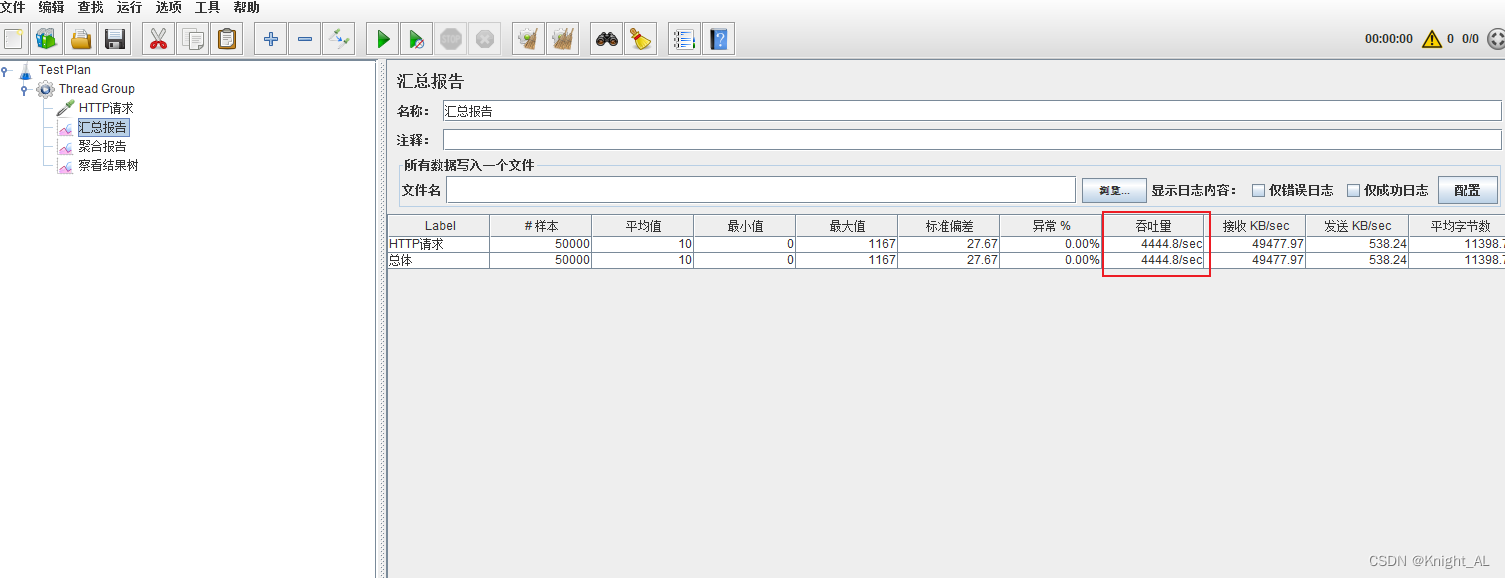The image size is (1505, 578).
Task: Click the 最小值 column header
Action: click(745, 226)
